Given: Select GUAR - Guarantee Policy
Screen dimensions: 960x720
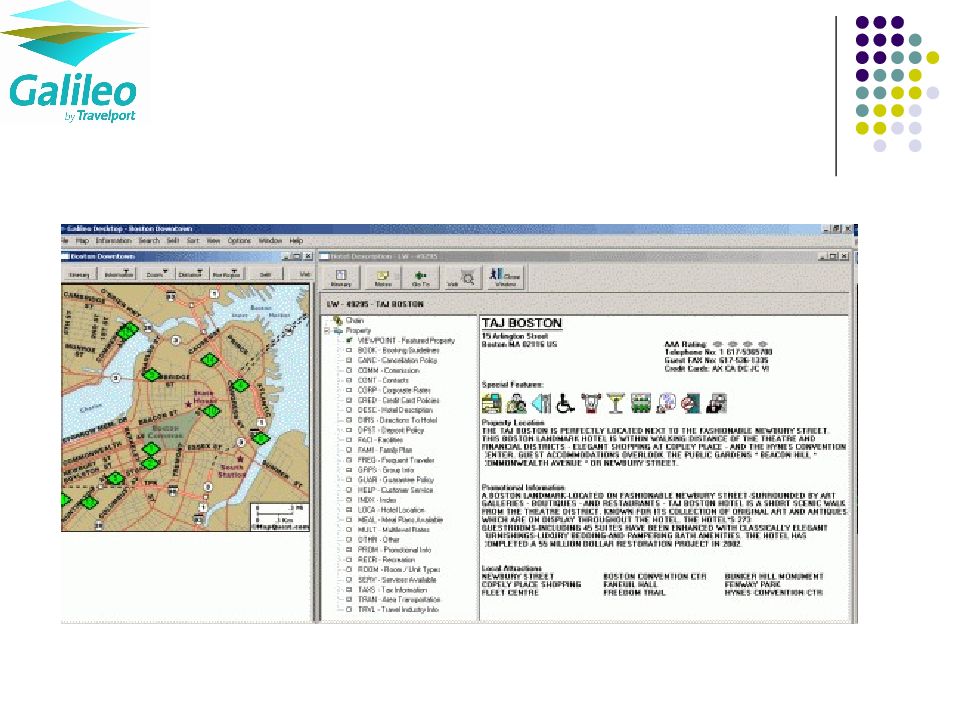Looking at the screenshot, I should [x=396, y=479].
